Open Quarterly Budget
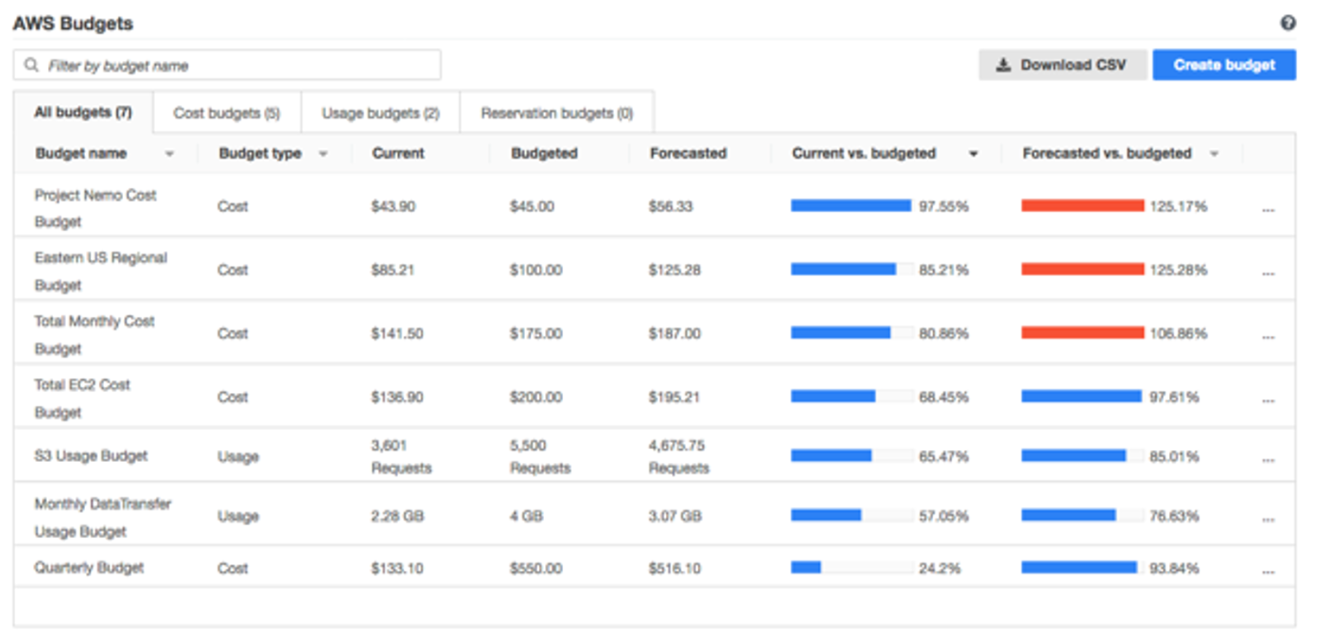This screenshot has height=638, width=1318. pyautogui.click(x=89, y=567)
